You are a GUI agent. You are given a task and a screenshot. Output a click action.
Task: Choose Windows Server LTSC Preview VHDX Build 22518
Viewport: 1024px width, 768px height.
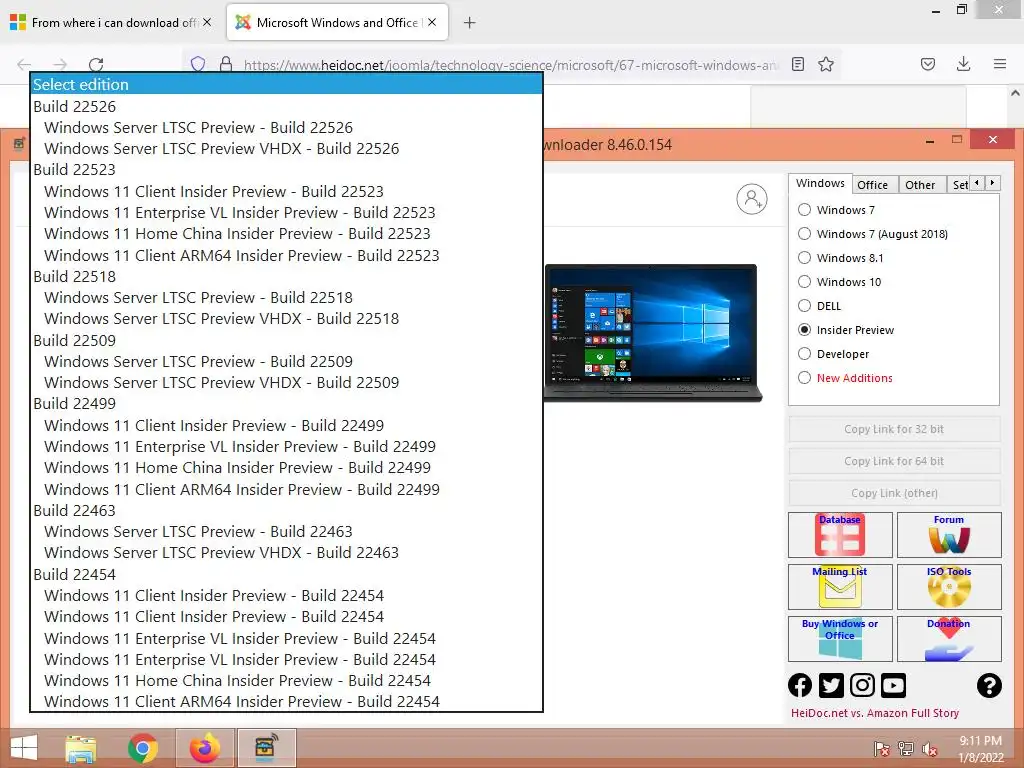coord(287,319)
